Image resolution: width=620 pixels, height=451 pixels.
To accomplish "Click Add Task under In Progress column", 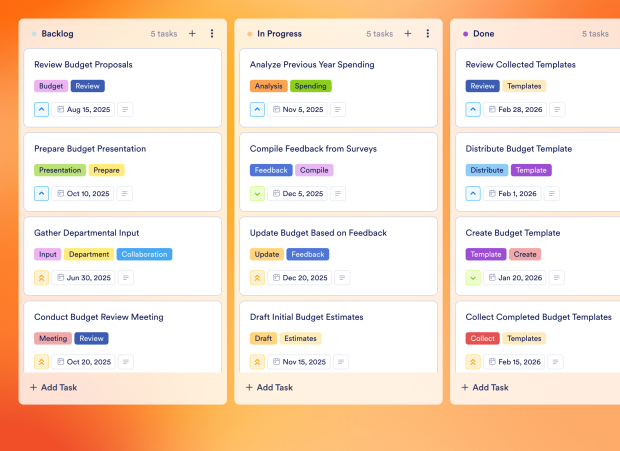I will tap(270, 387).
